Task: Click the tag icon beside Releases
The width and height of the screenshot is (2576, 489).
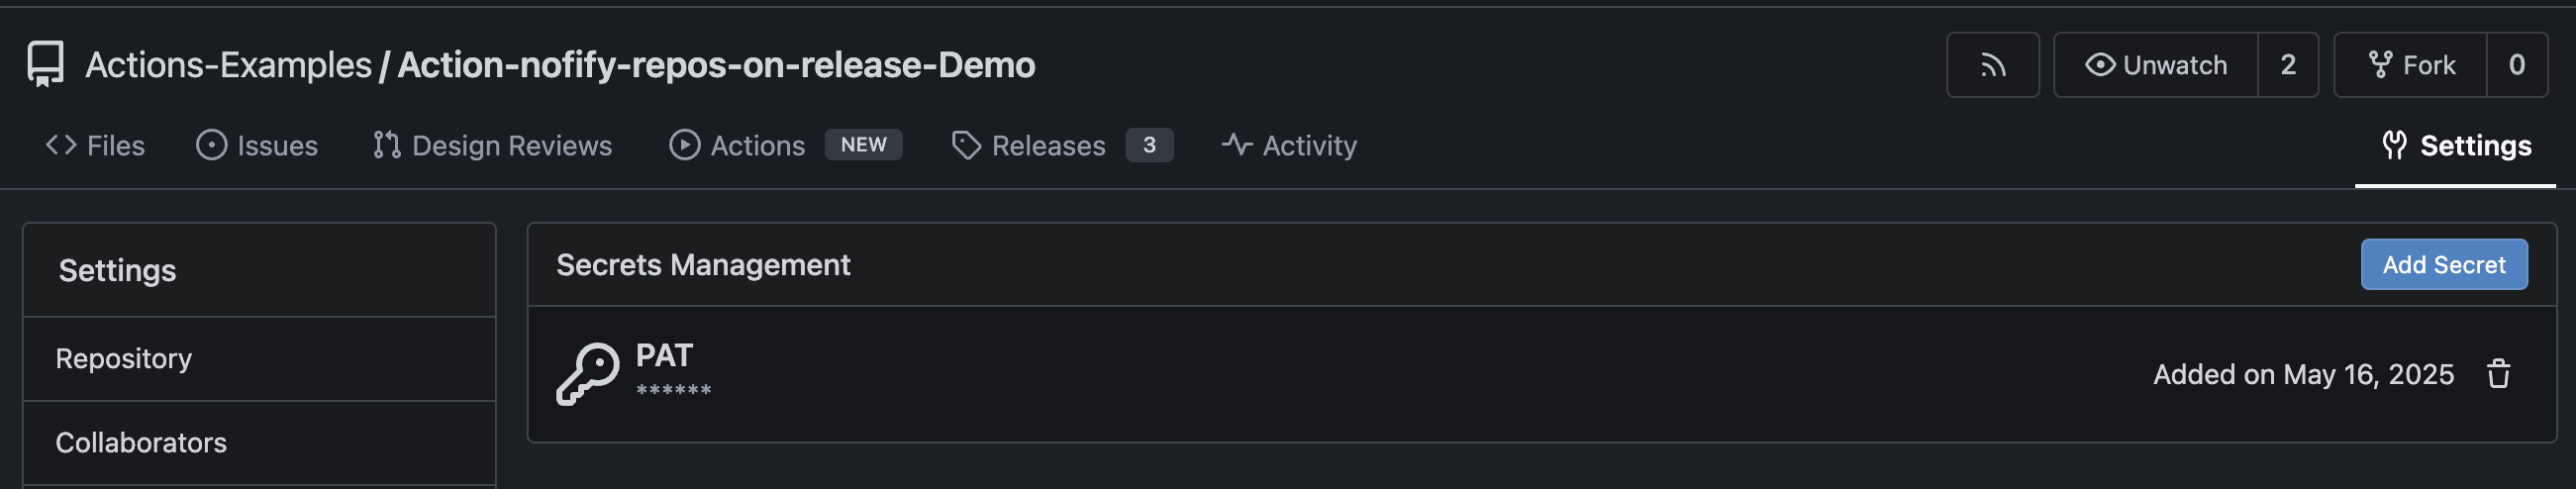Action: 966,146
